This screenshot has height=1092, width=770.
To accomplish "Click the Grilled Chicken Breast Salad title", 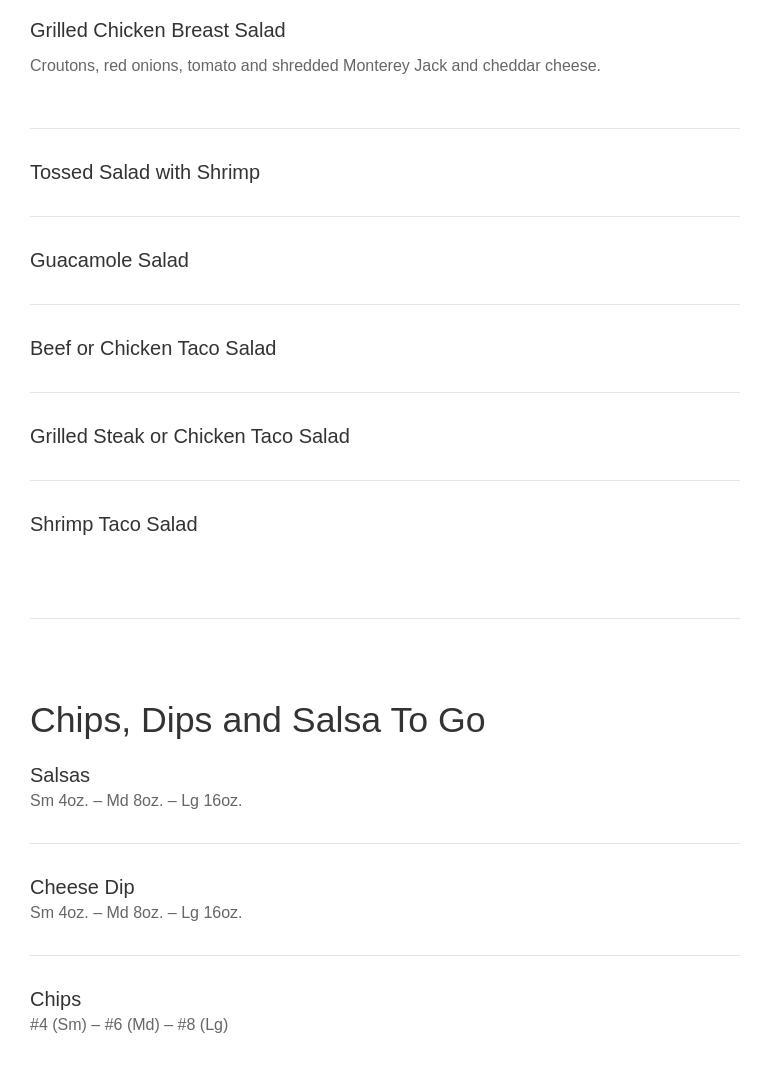I will click(157, 31).
